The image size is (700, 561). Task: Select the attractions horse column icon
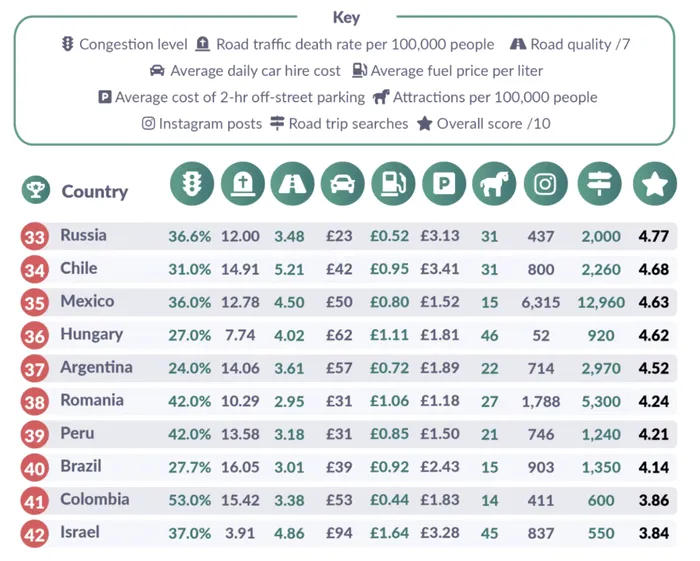click(494, 184)
